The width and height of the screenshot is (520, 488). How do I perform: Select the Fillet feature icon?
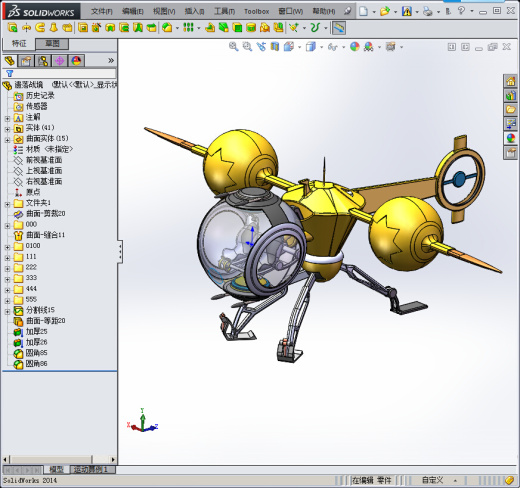coord(167,28)
